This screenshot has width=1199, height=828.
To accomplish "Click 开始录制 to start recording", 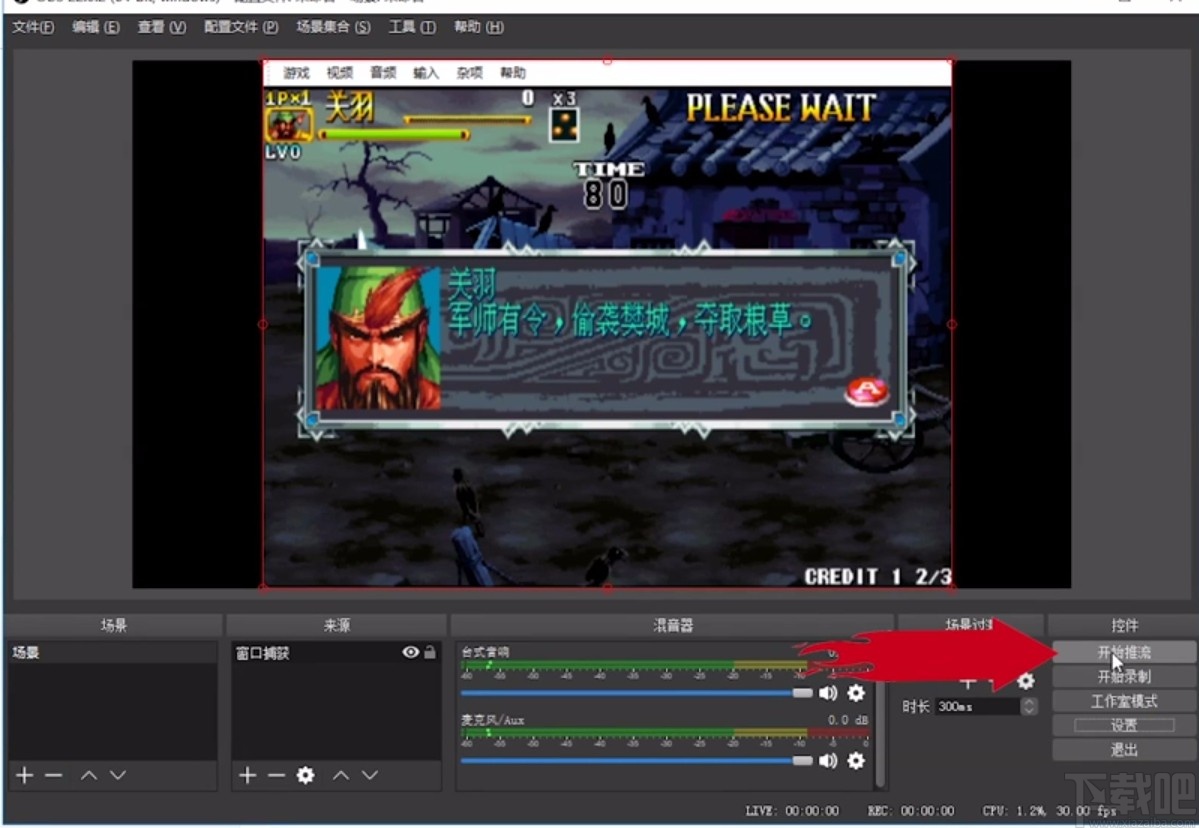I will pyautogui.click(x=1124, y=677).
